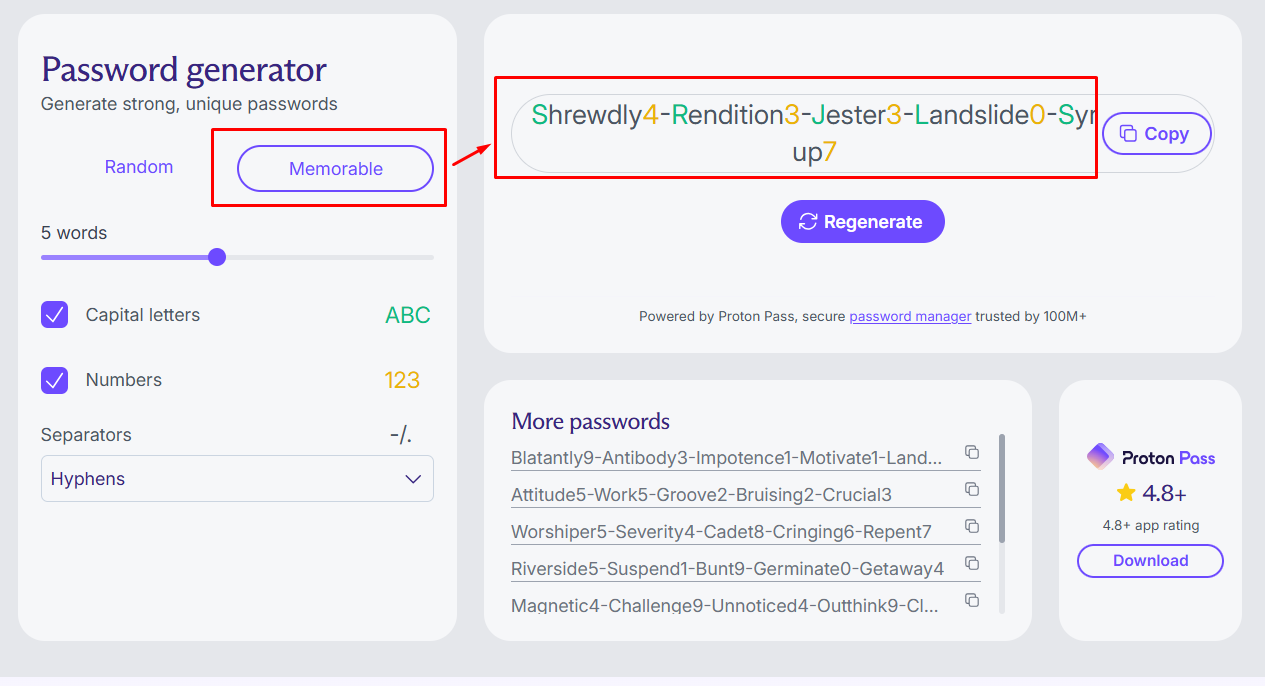Copy the Riverside5 password using its icon
Image resolution: width=1265 pixels, height=686 pixels.
tap(972, 562)
